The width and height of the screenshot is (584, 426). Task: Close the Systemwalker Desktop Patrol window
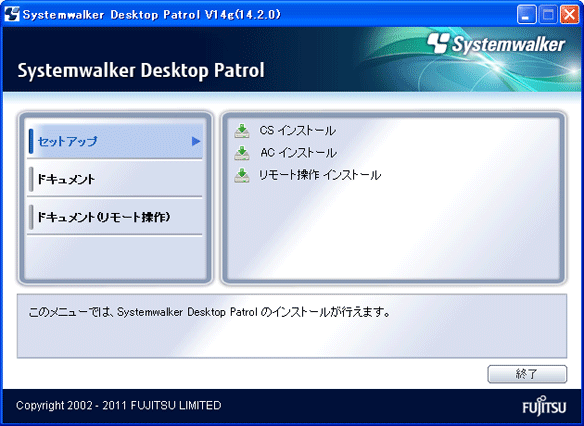(x=569, y=15)
